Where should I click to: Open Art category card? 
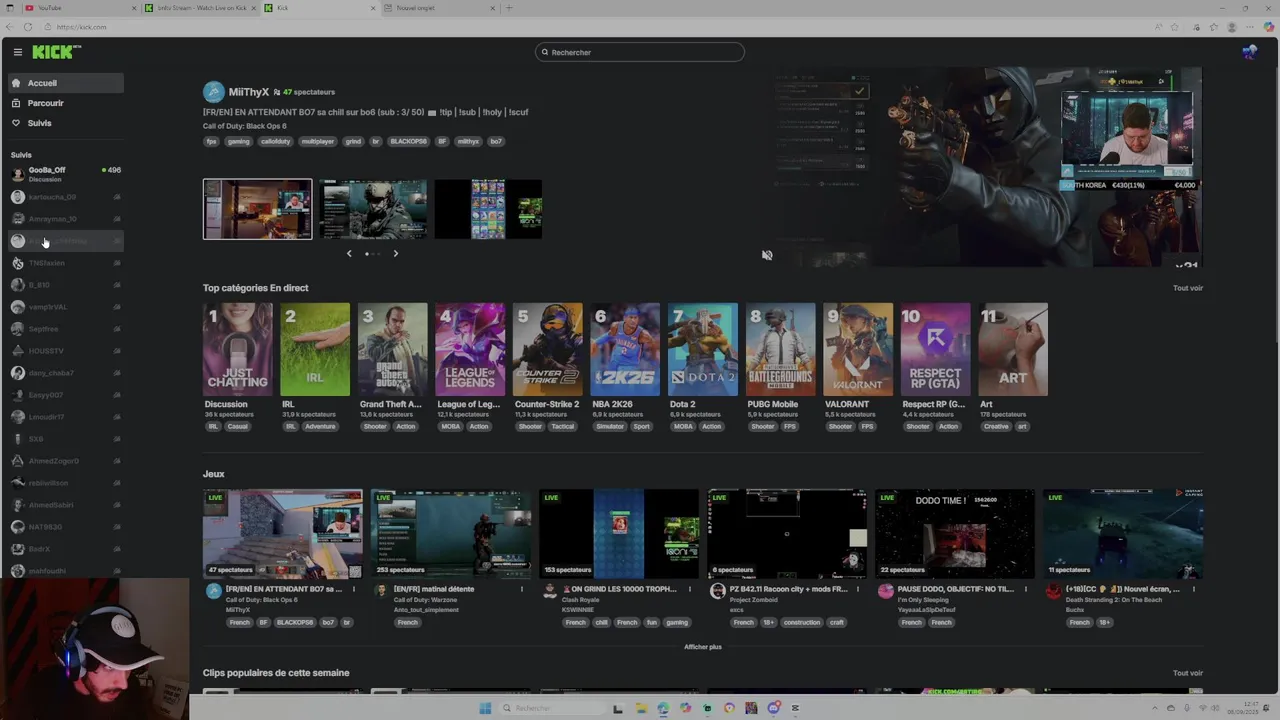(x=1013, y=349)
